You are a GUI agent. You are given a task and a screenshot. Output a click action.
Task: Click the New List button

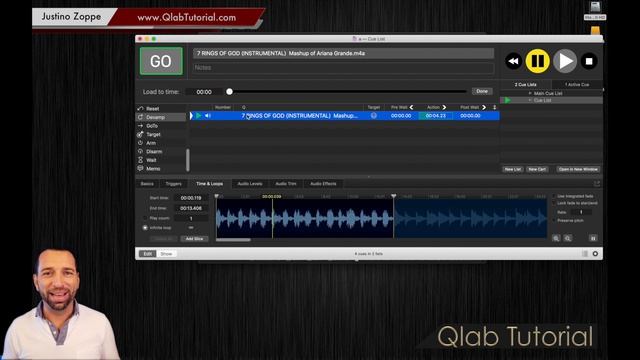(513, 169)
